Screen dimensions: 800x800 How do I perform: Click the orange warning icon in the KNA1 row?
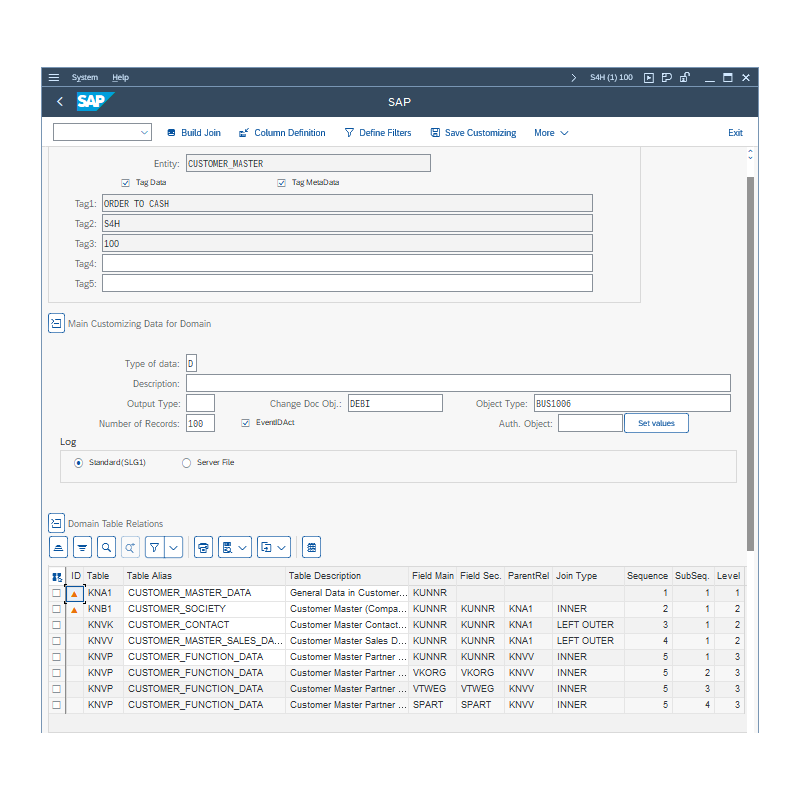tap(74, 593)
